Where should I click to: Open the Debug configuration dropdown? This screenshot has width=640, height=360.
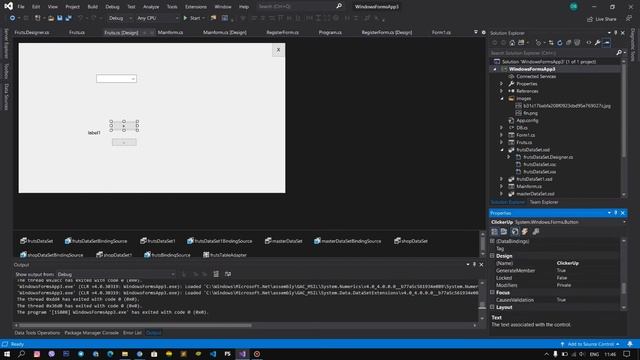(x=120, y=18)
